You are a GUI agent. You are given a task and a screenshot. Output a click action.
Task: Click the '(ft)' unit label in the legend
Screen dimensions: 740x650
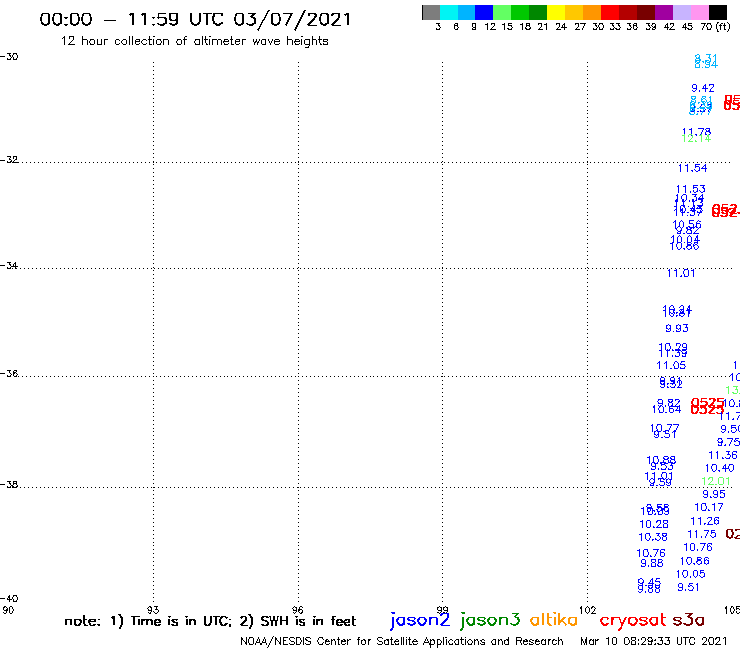[723, 26]
